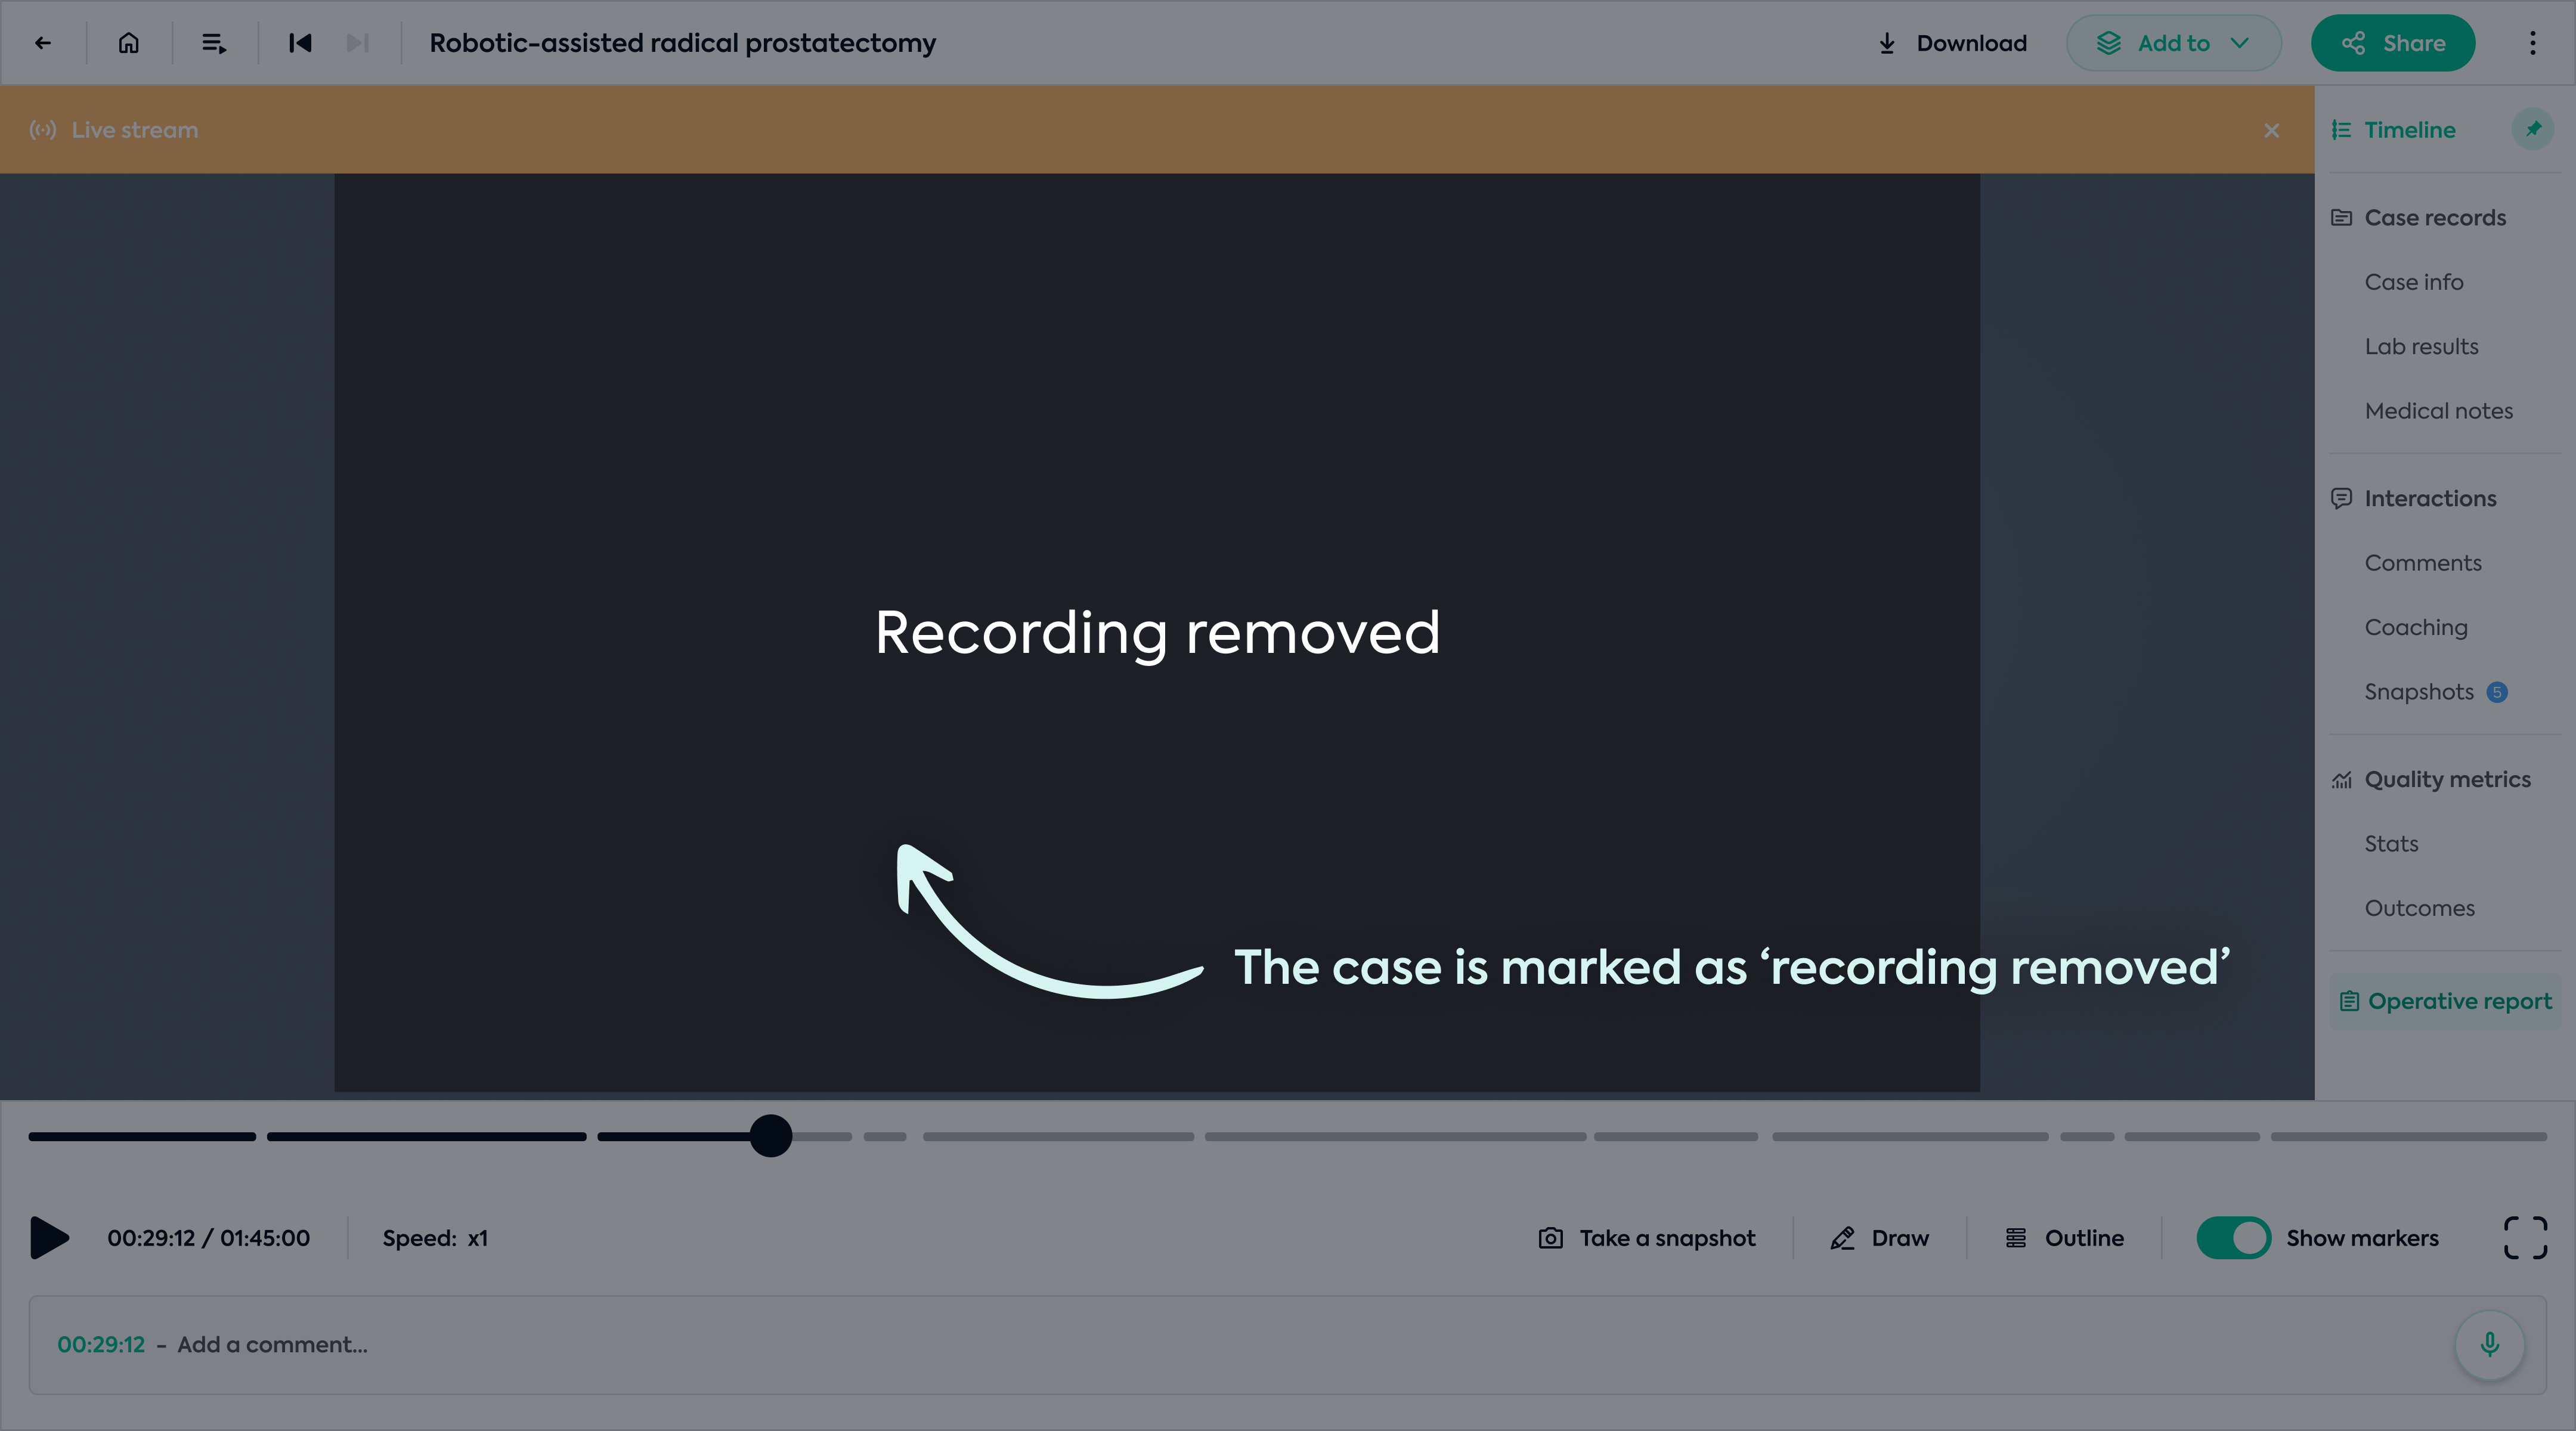Turn off the Show markers toggle
The width and height of the screenshot is (2576, 1431).
coord(2234,1238)
